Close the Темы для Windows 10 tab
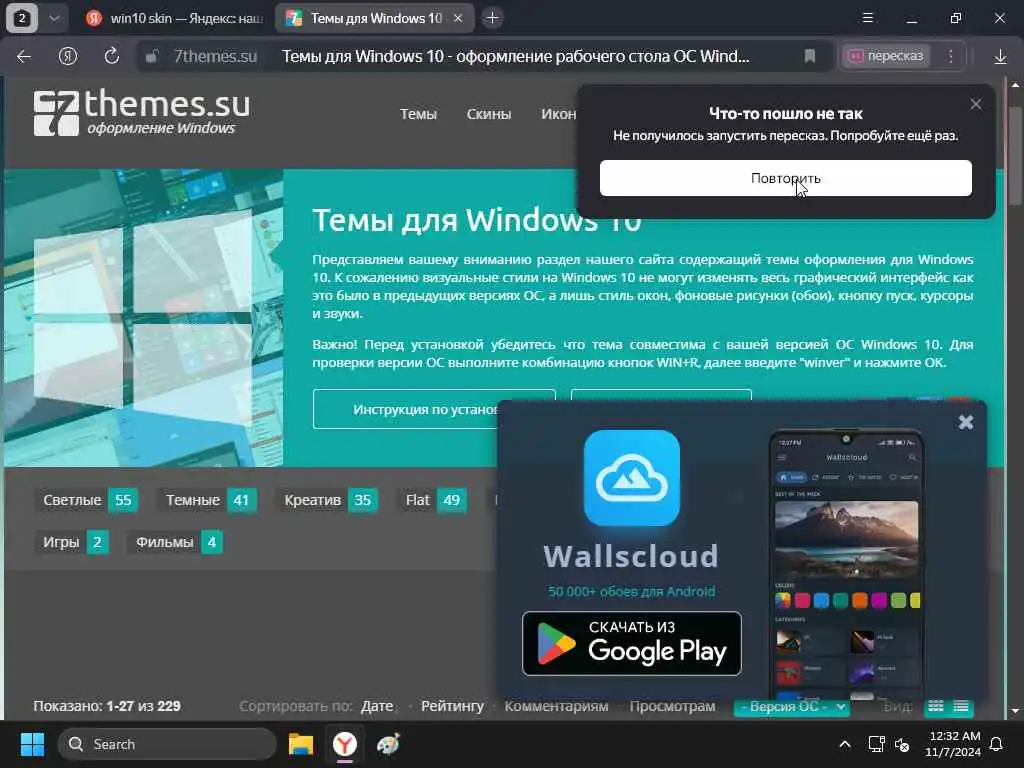 point(458,18)
